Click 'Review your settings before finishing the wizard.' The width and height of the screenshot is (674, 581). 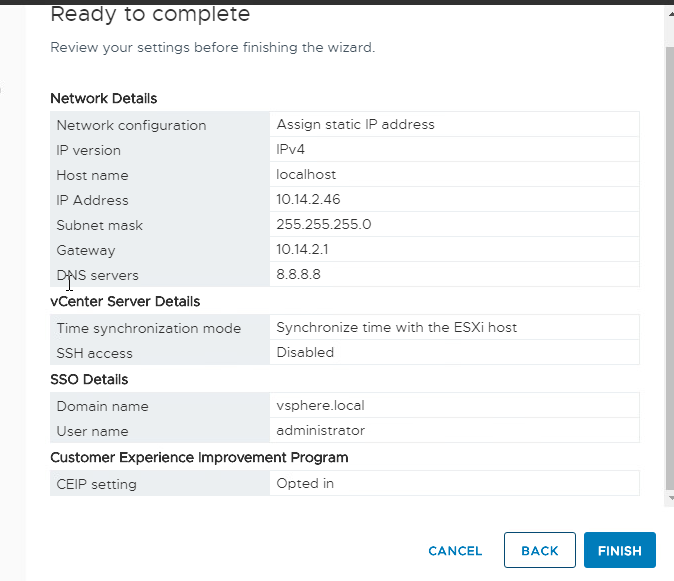click(213, 47)
